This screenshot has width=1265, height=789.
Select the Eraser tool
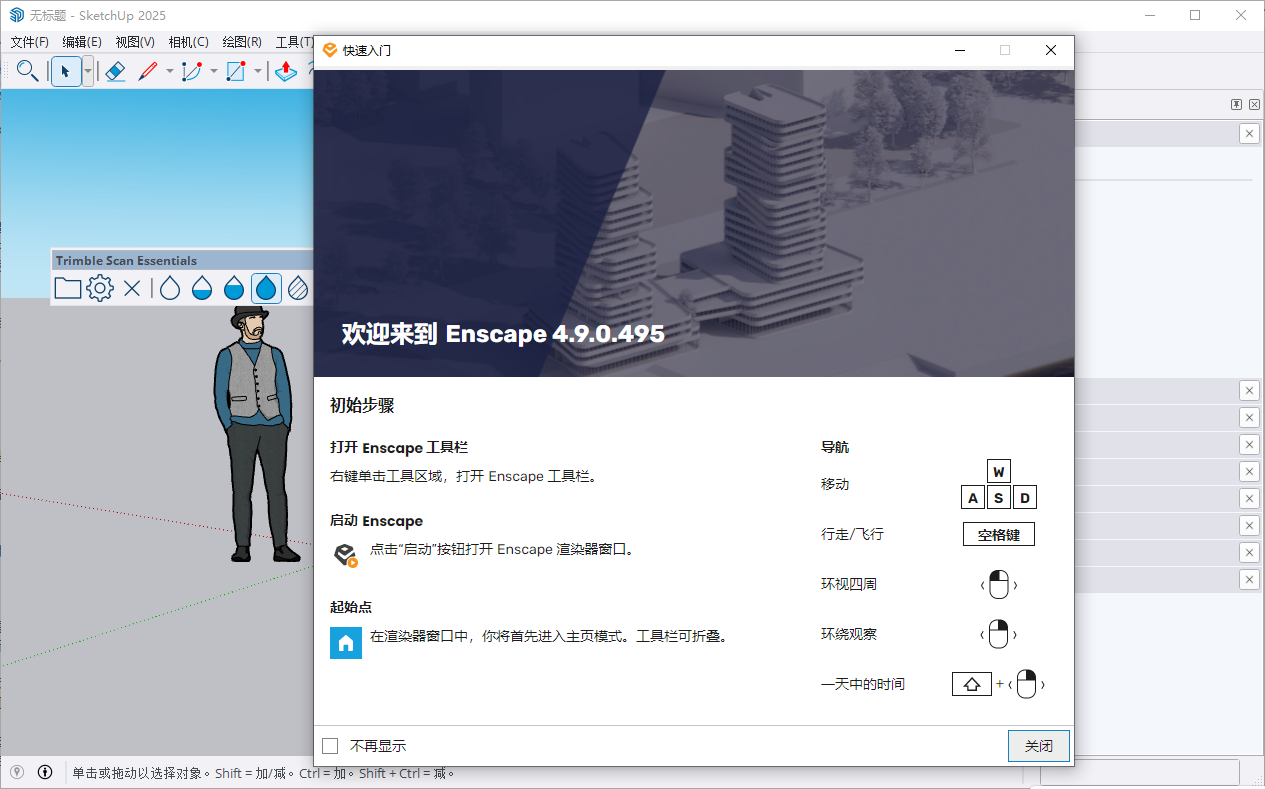coord(115,71)
